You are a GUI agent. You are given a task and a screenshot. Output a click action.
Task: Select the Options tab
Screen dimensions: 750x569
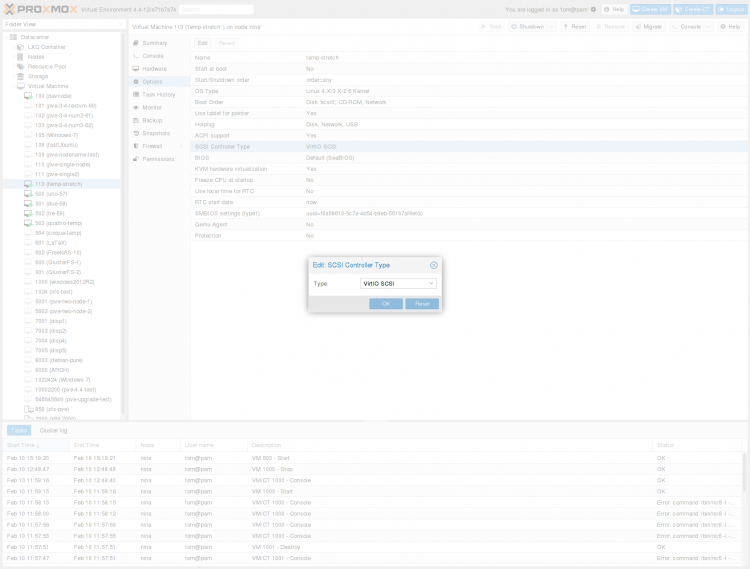[159, 82]
